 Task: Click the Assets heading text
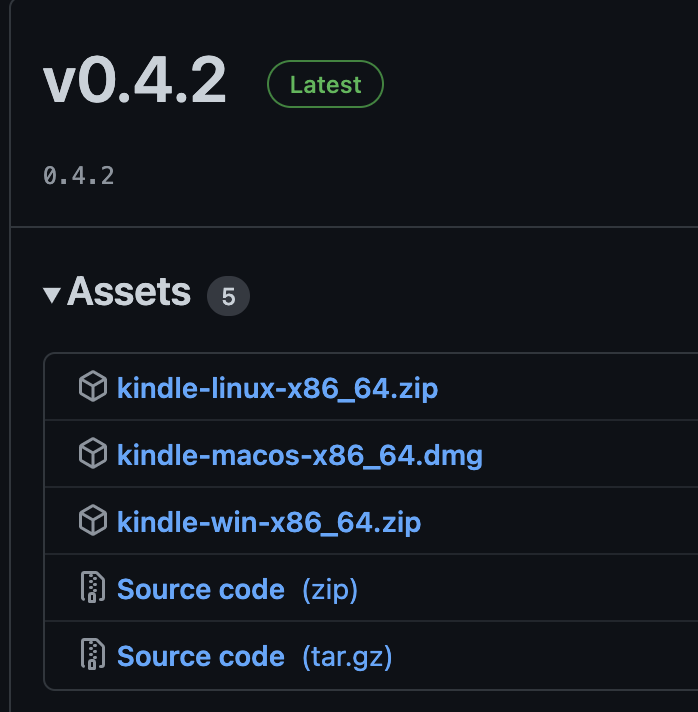click(x=129, y=293)
